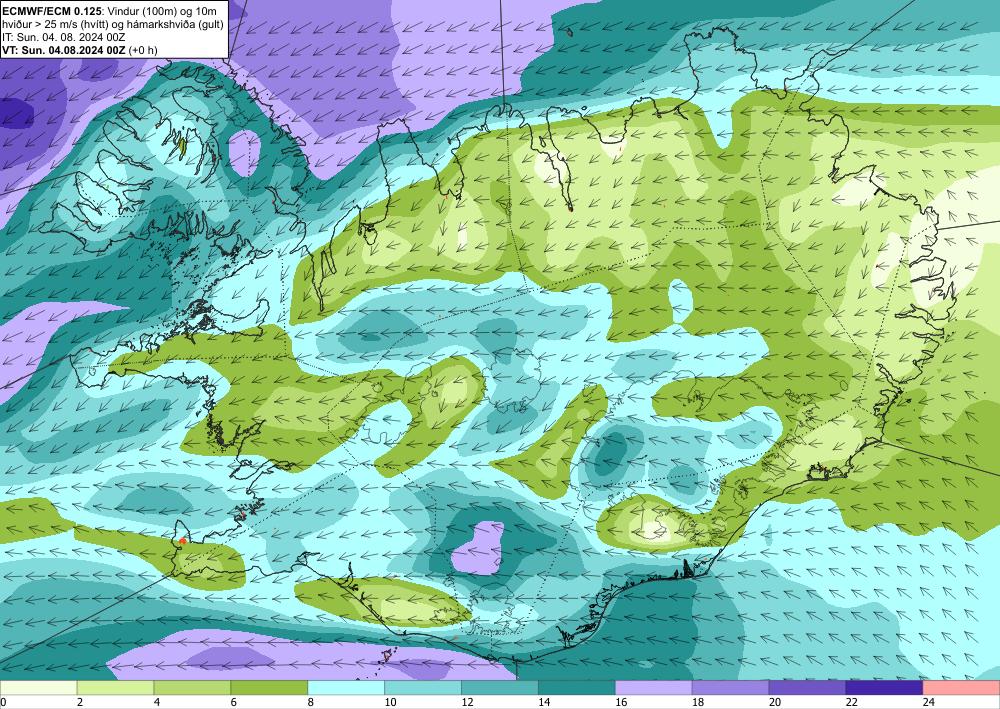Screen dimensions: 1000x709
Task: Click the cyan 10–12 m/s legend swatch
Action: click(x=423, y=688)
